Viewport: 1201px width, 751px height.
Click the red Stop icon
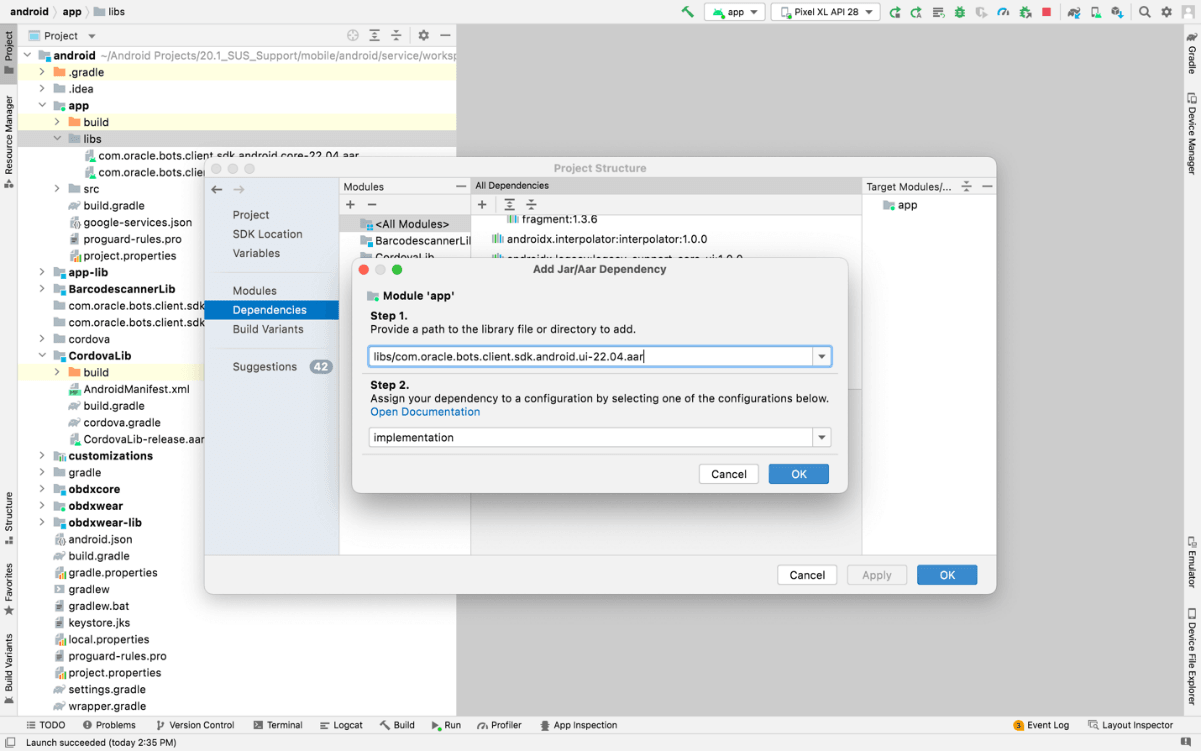click(1046, 12)
